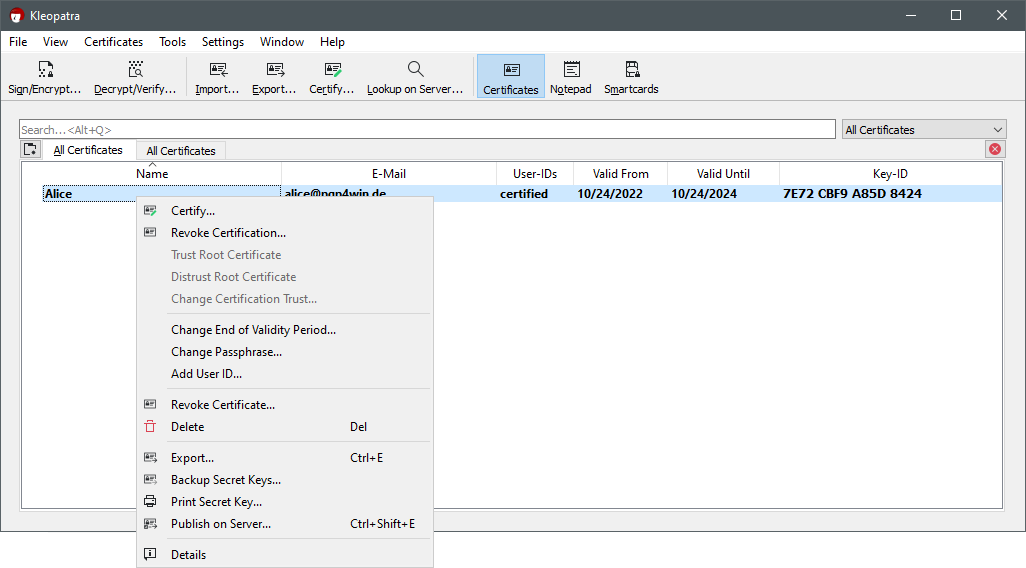Sort by the Key-ID column header
This screenshot has height=568, width=1026.
coord(890,173)
